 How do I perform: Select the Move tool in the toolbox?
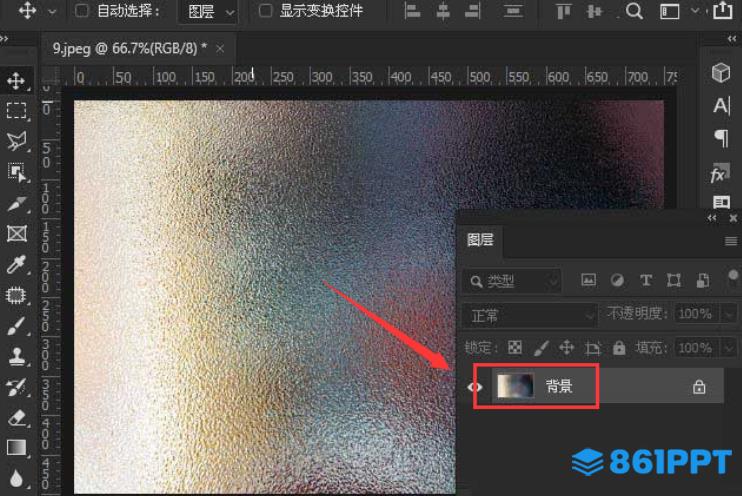(x=16, y=80)
